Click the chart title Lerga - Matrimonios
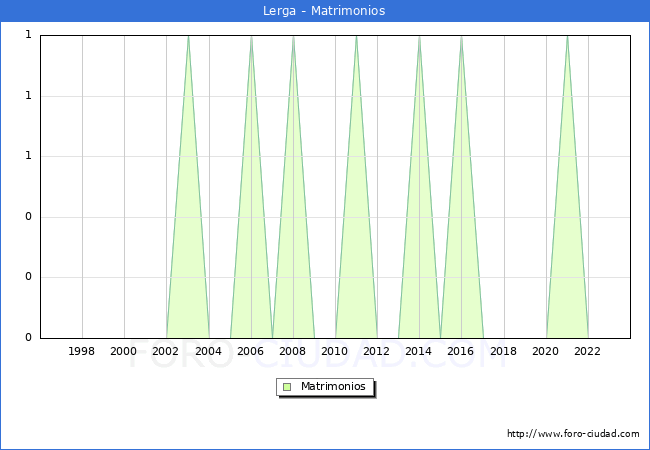650x450 pixels. tap(325, 11)
